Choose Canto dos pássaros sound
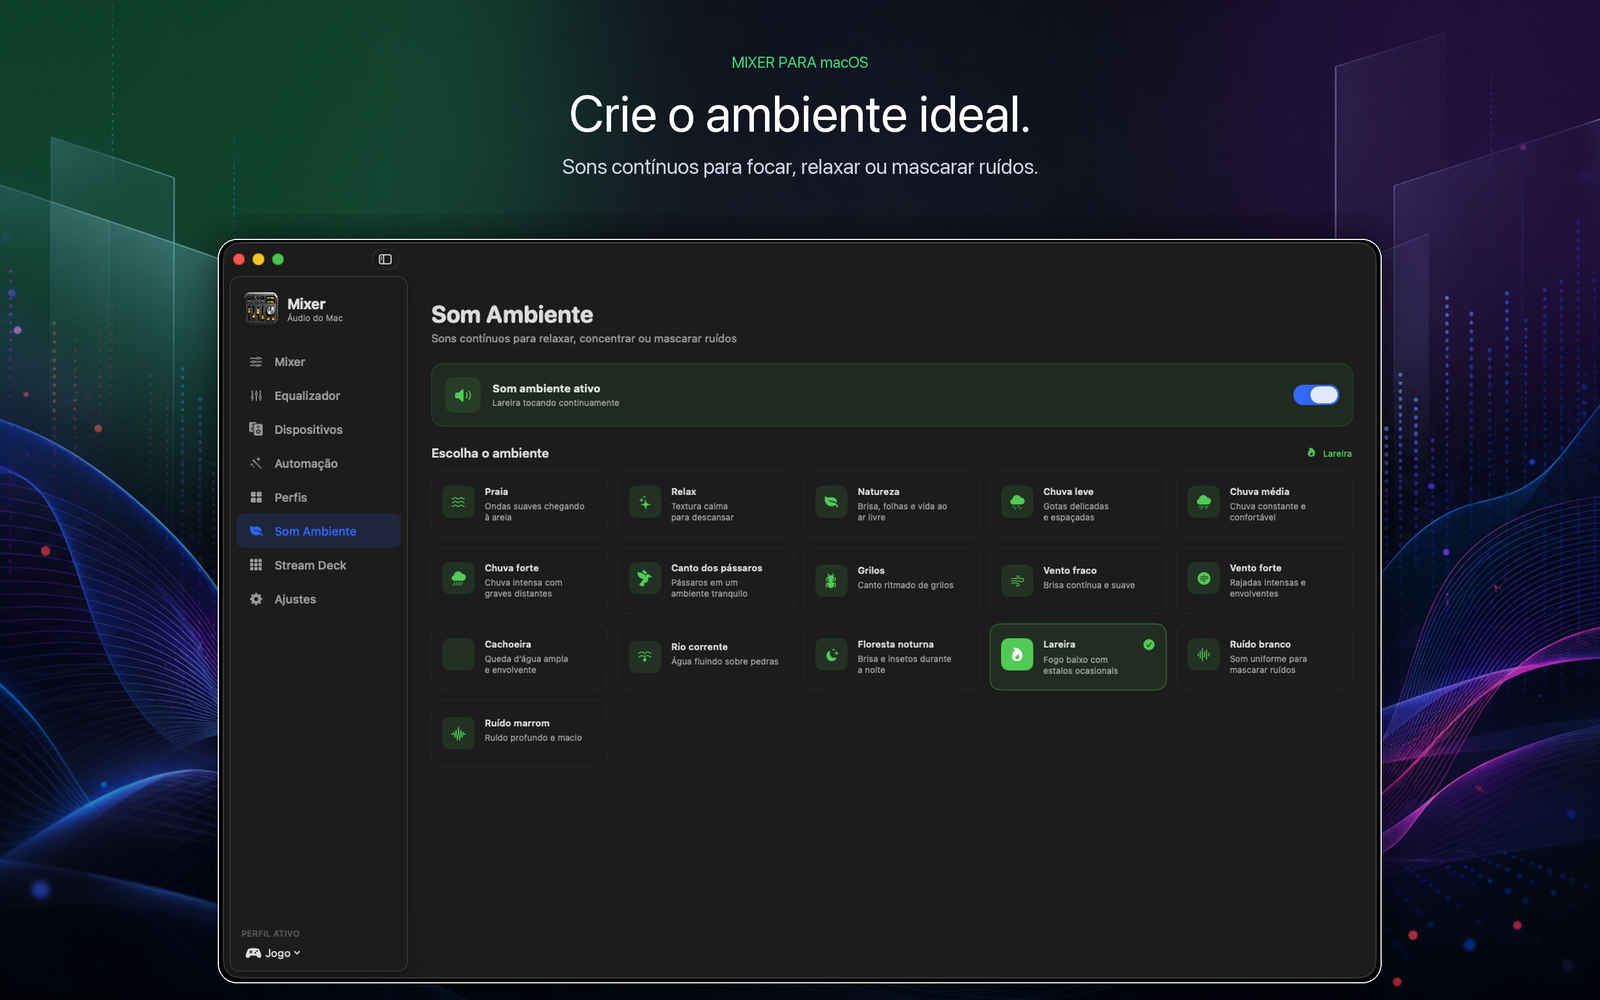The width and height of the screenshot is (1600, 1000). [705, 580]
